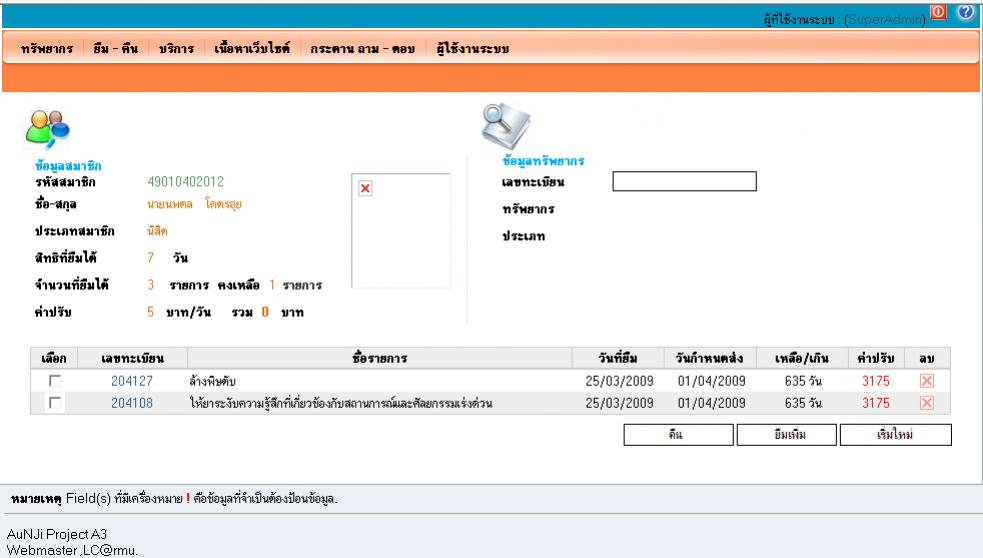This screenshot has height=558, width=983.
Task: Click borrow date 25/03/2009 in row 204108
Action: 619,403
